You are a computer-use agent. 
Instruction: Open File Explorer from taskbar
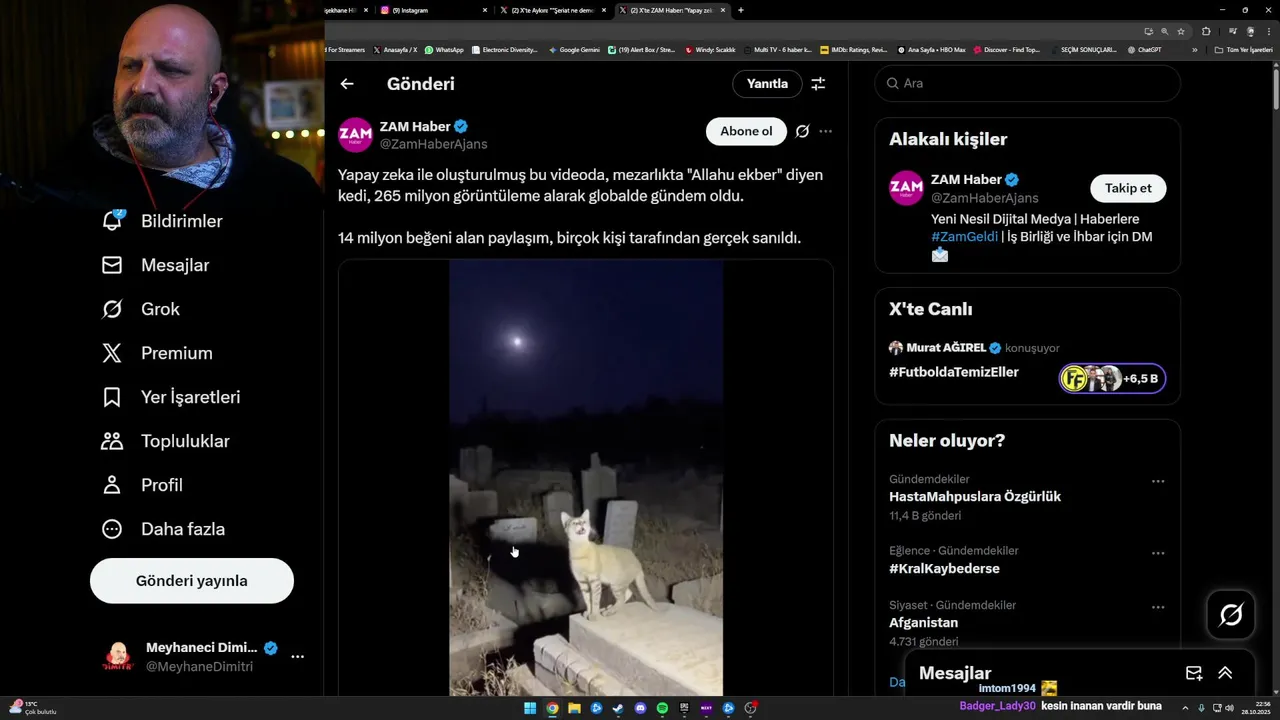click(574, 708)
